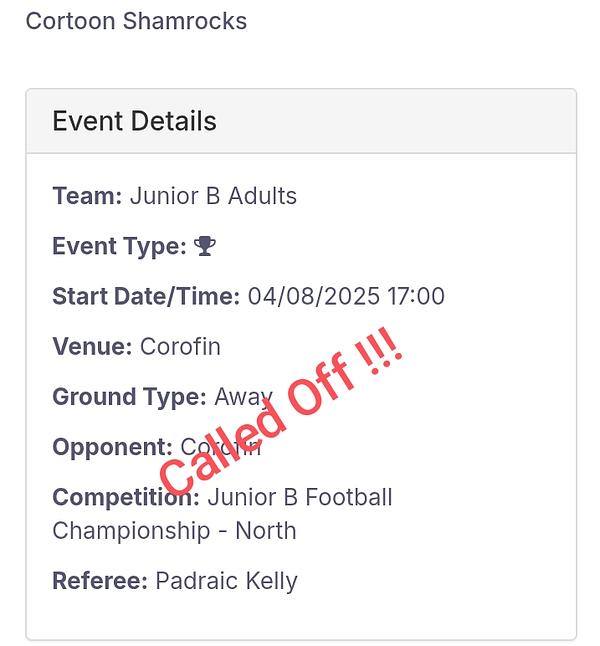Click the Start Date/Time label
600x646 pixels.
[x=146, y=296]
